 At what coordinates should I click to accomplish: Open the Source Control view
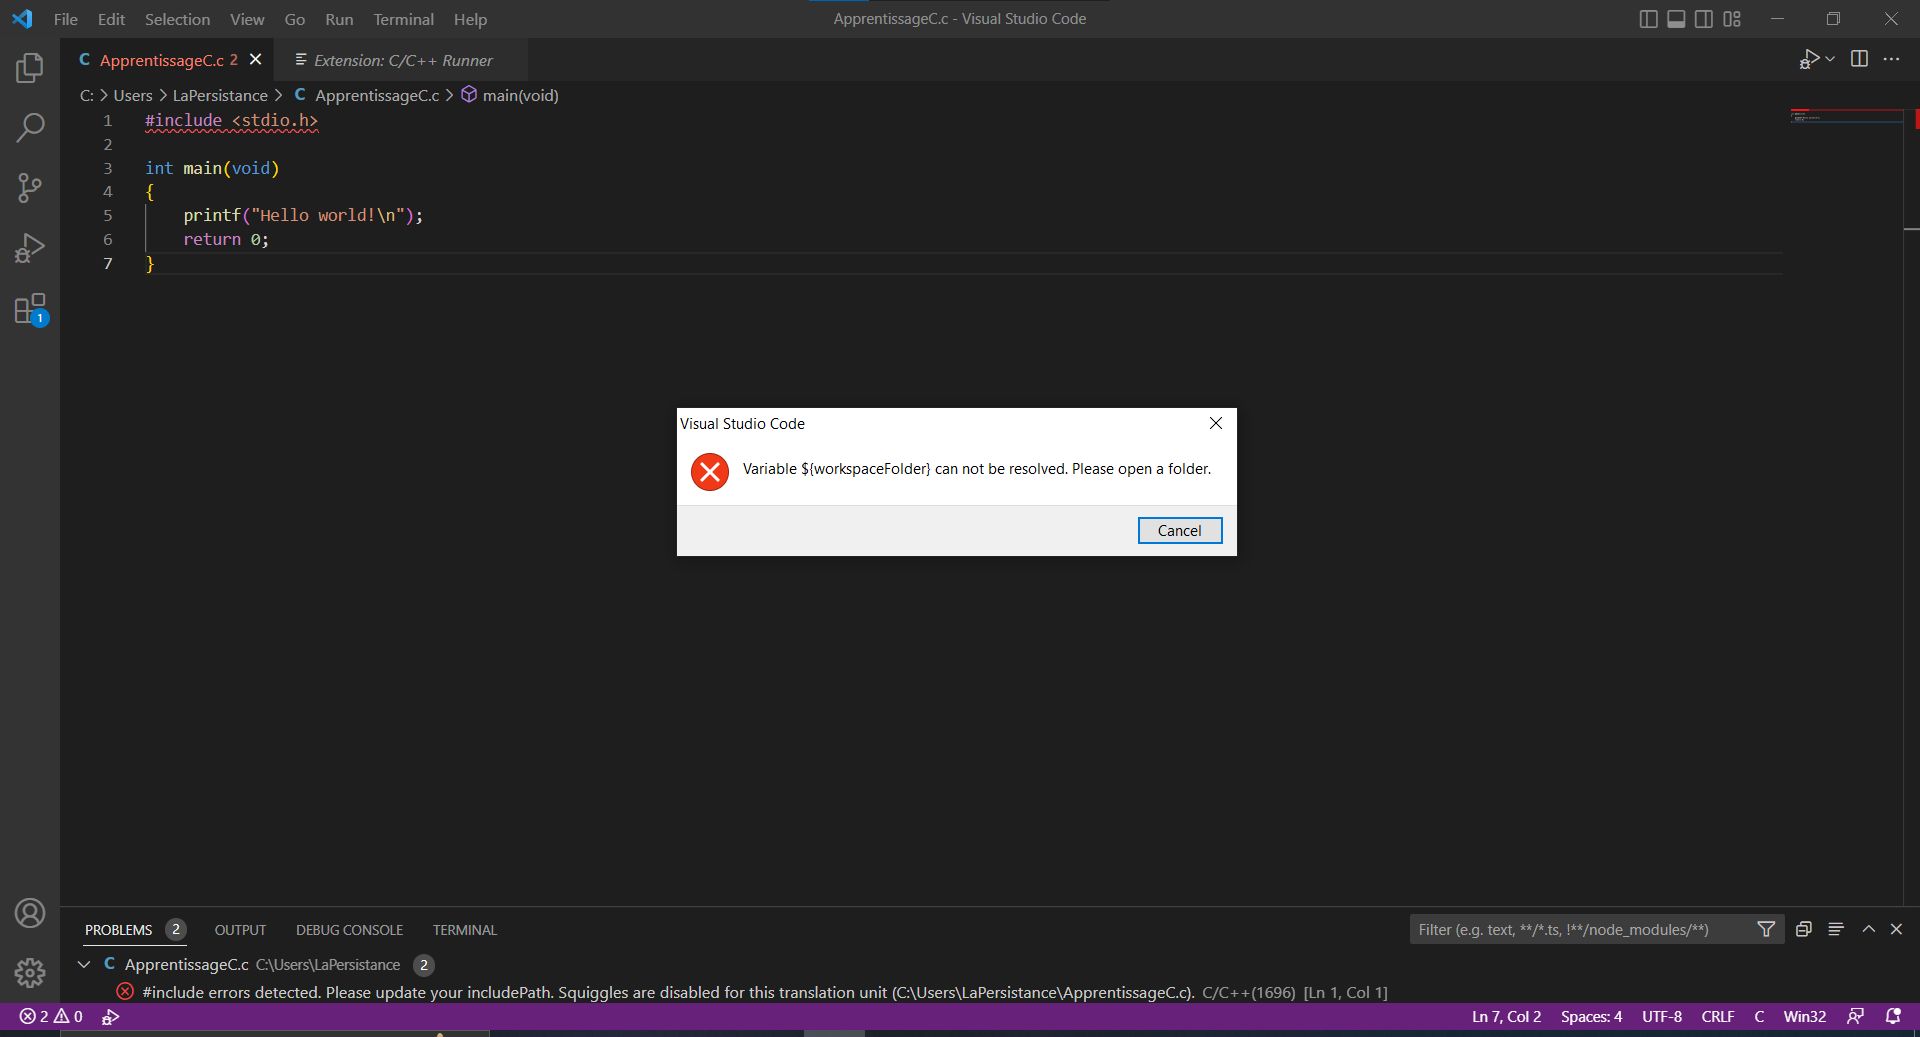[x=30, y=187]
